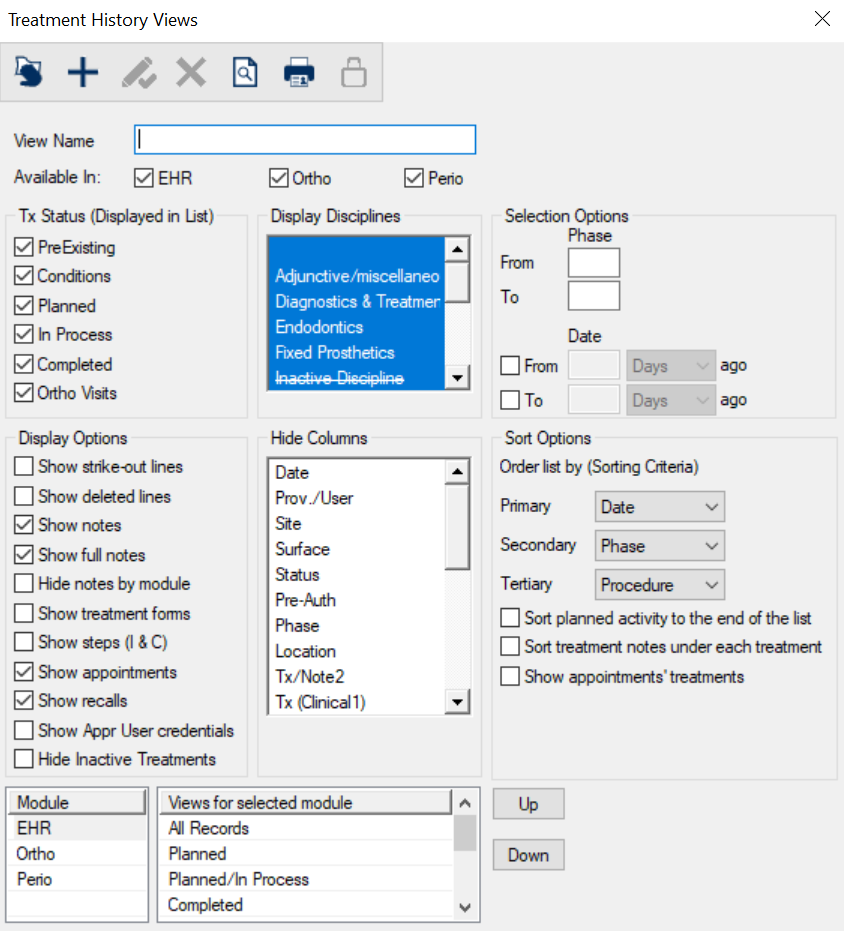
Task: Click the X delete icon in the toolbar
Action: [x=191, y=72]
